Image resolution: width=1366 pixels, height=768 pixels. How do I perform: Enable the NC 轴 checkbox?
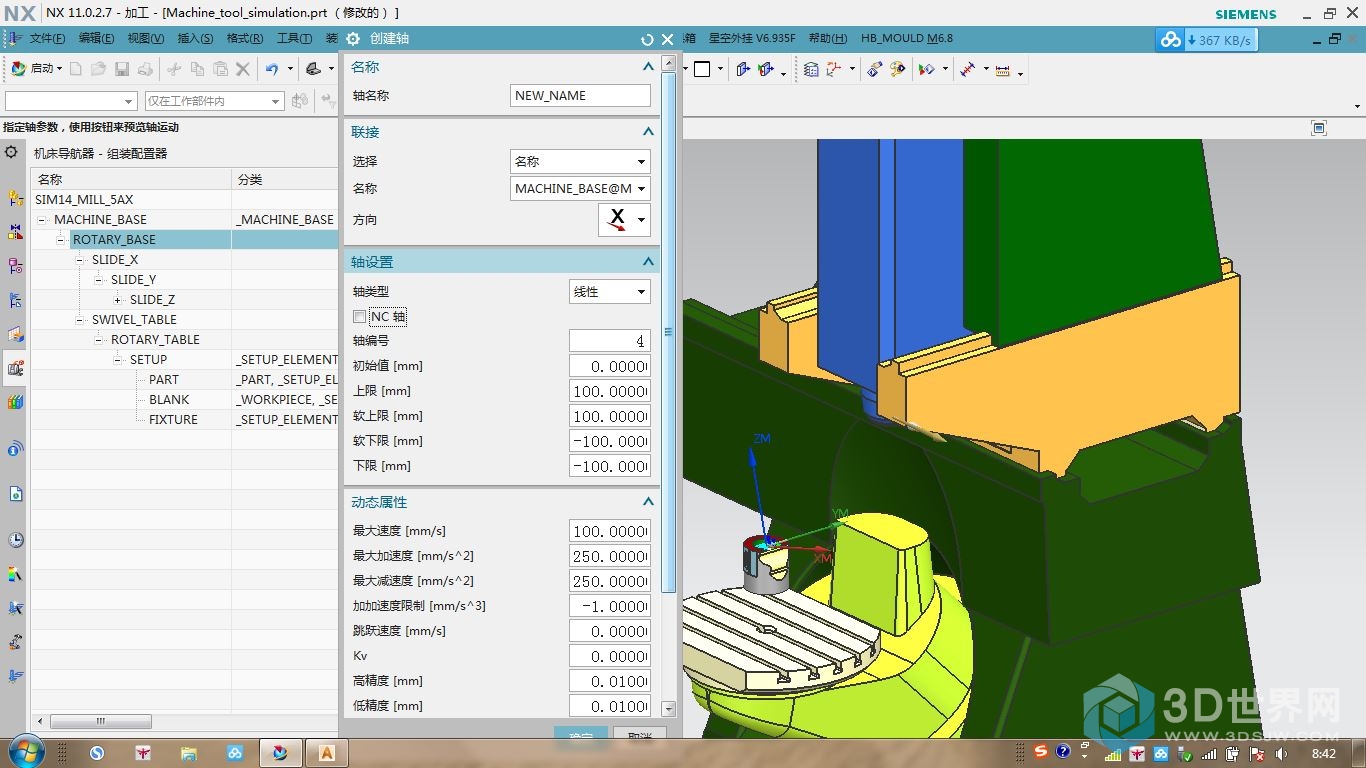[360, 317]
